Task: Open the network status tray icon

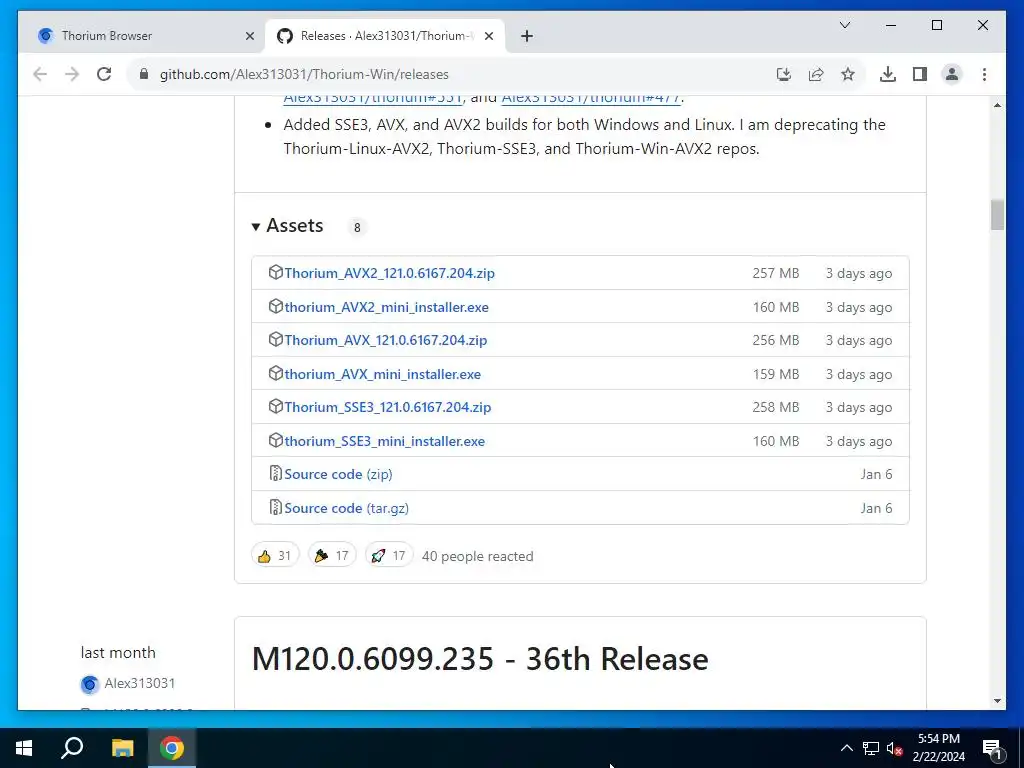Action: 871,748
